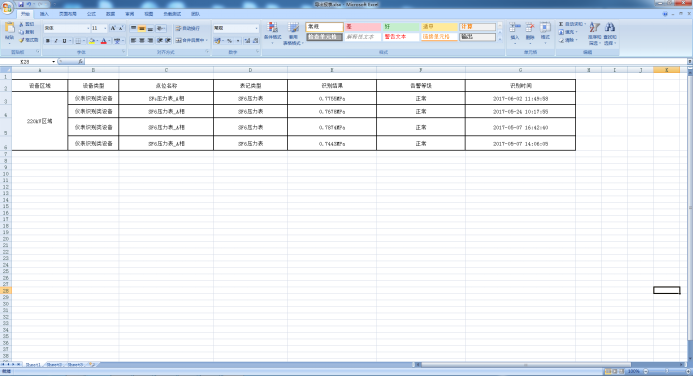Switch to the Insert ribbon tab
The width and height of the screenshot is (693, 376).
coord(44,14)
